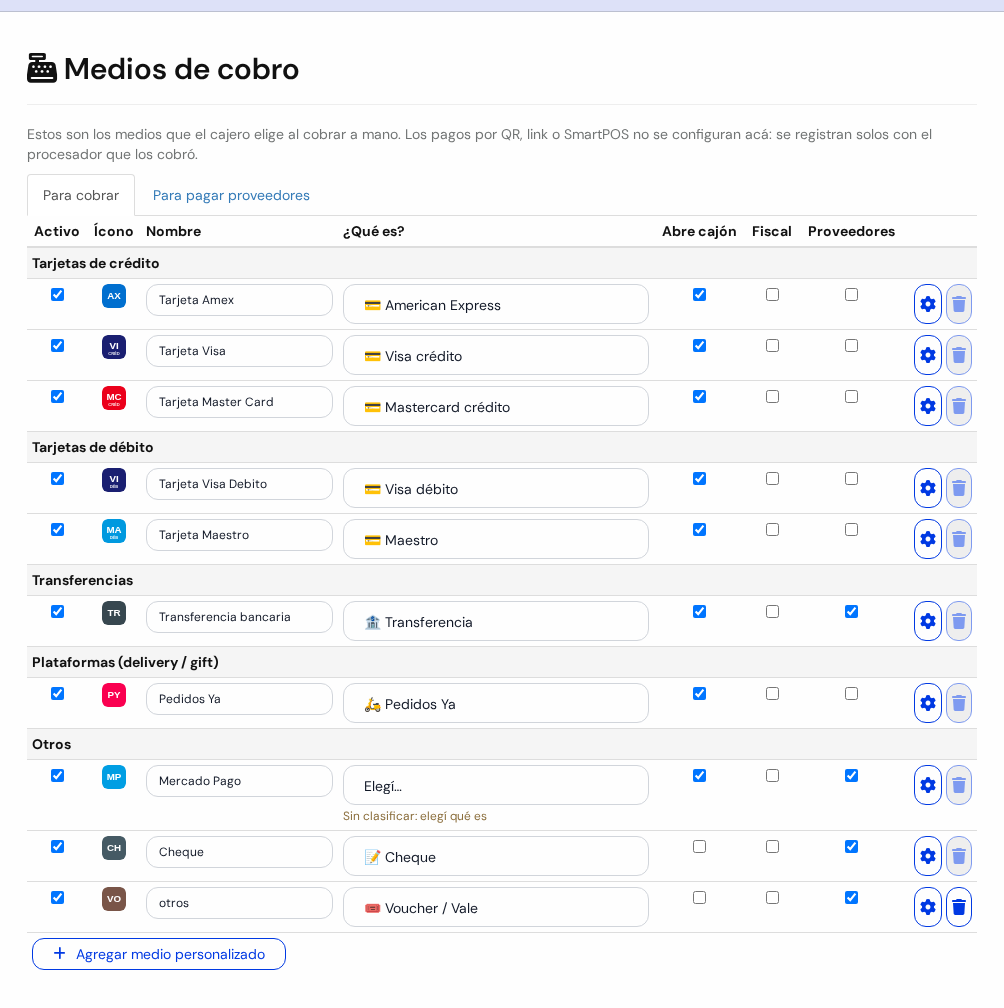1004x1008 pixels.
Task: Click trash icon for Tarjeta Maestro
Action: (958, 539)
